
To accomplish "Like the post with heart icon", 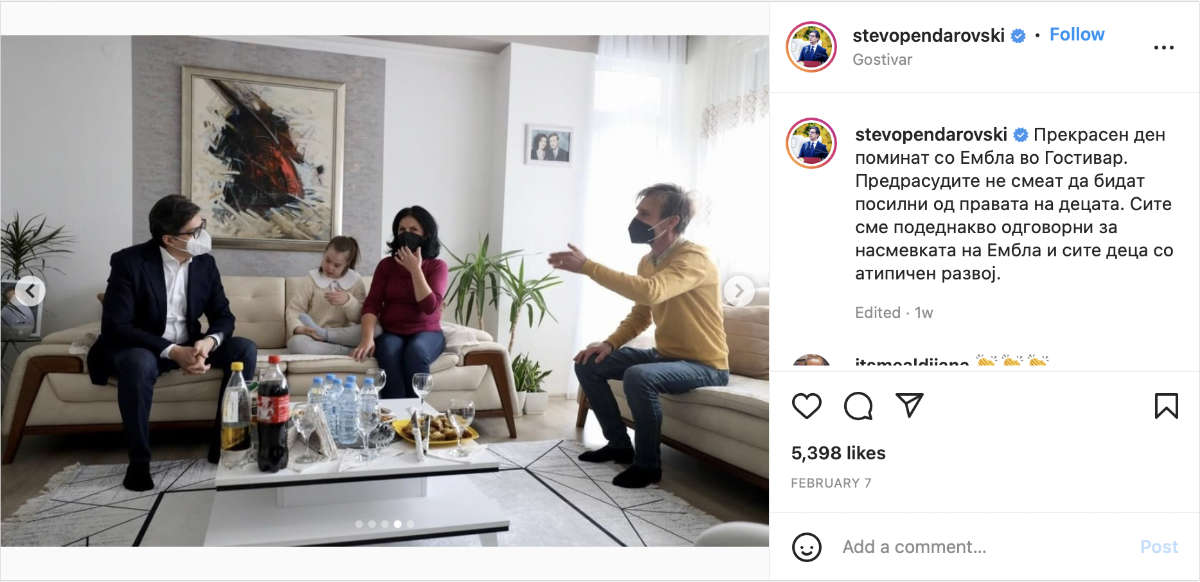I will (806, 405).
